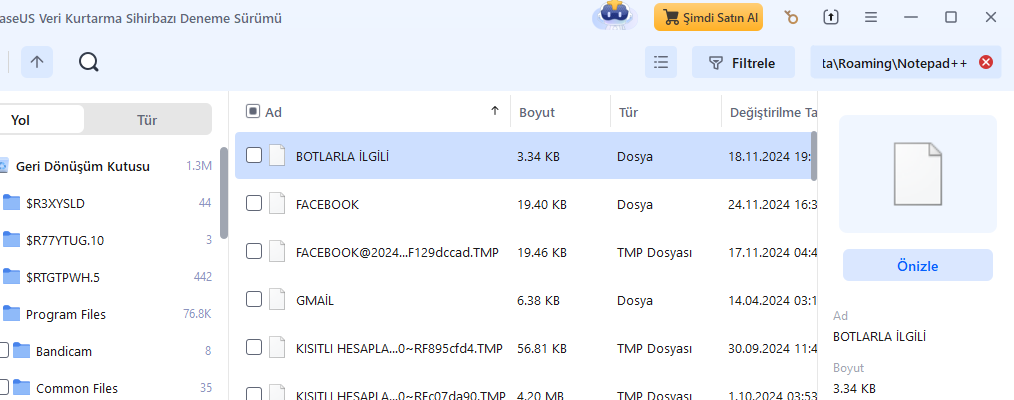Switch to list view layout icon
1014x400 pixels.
click(661, 62)
